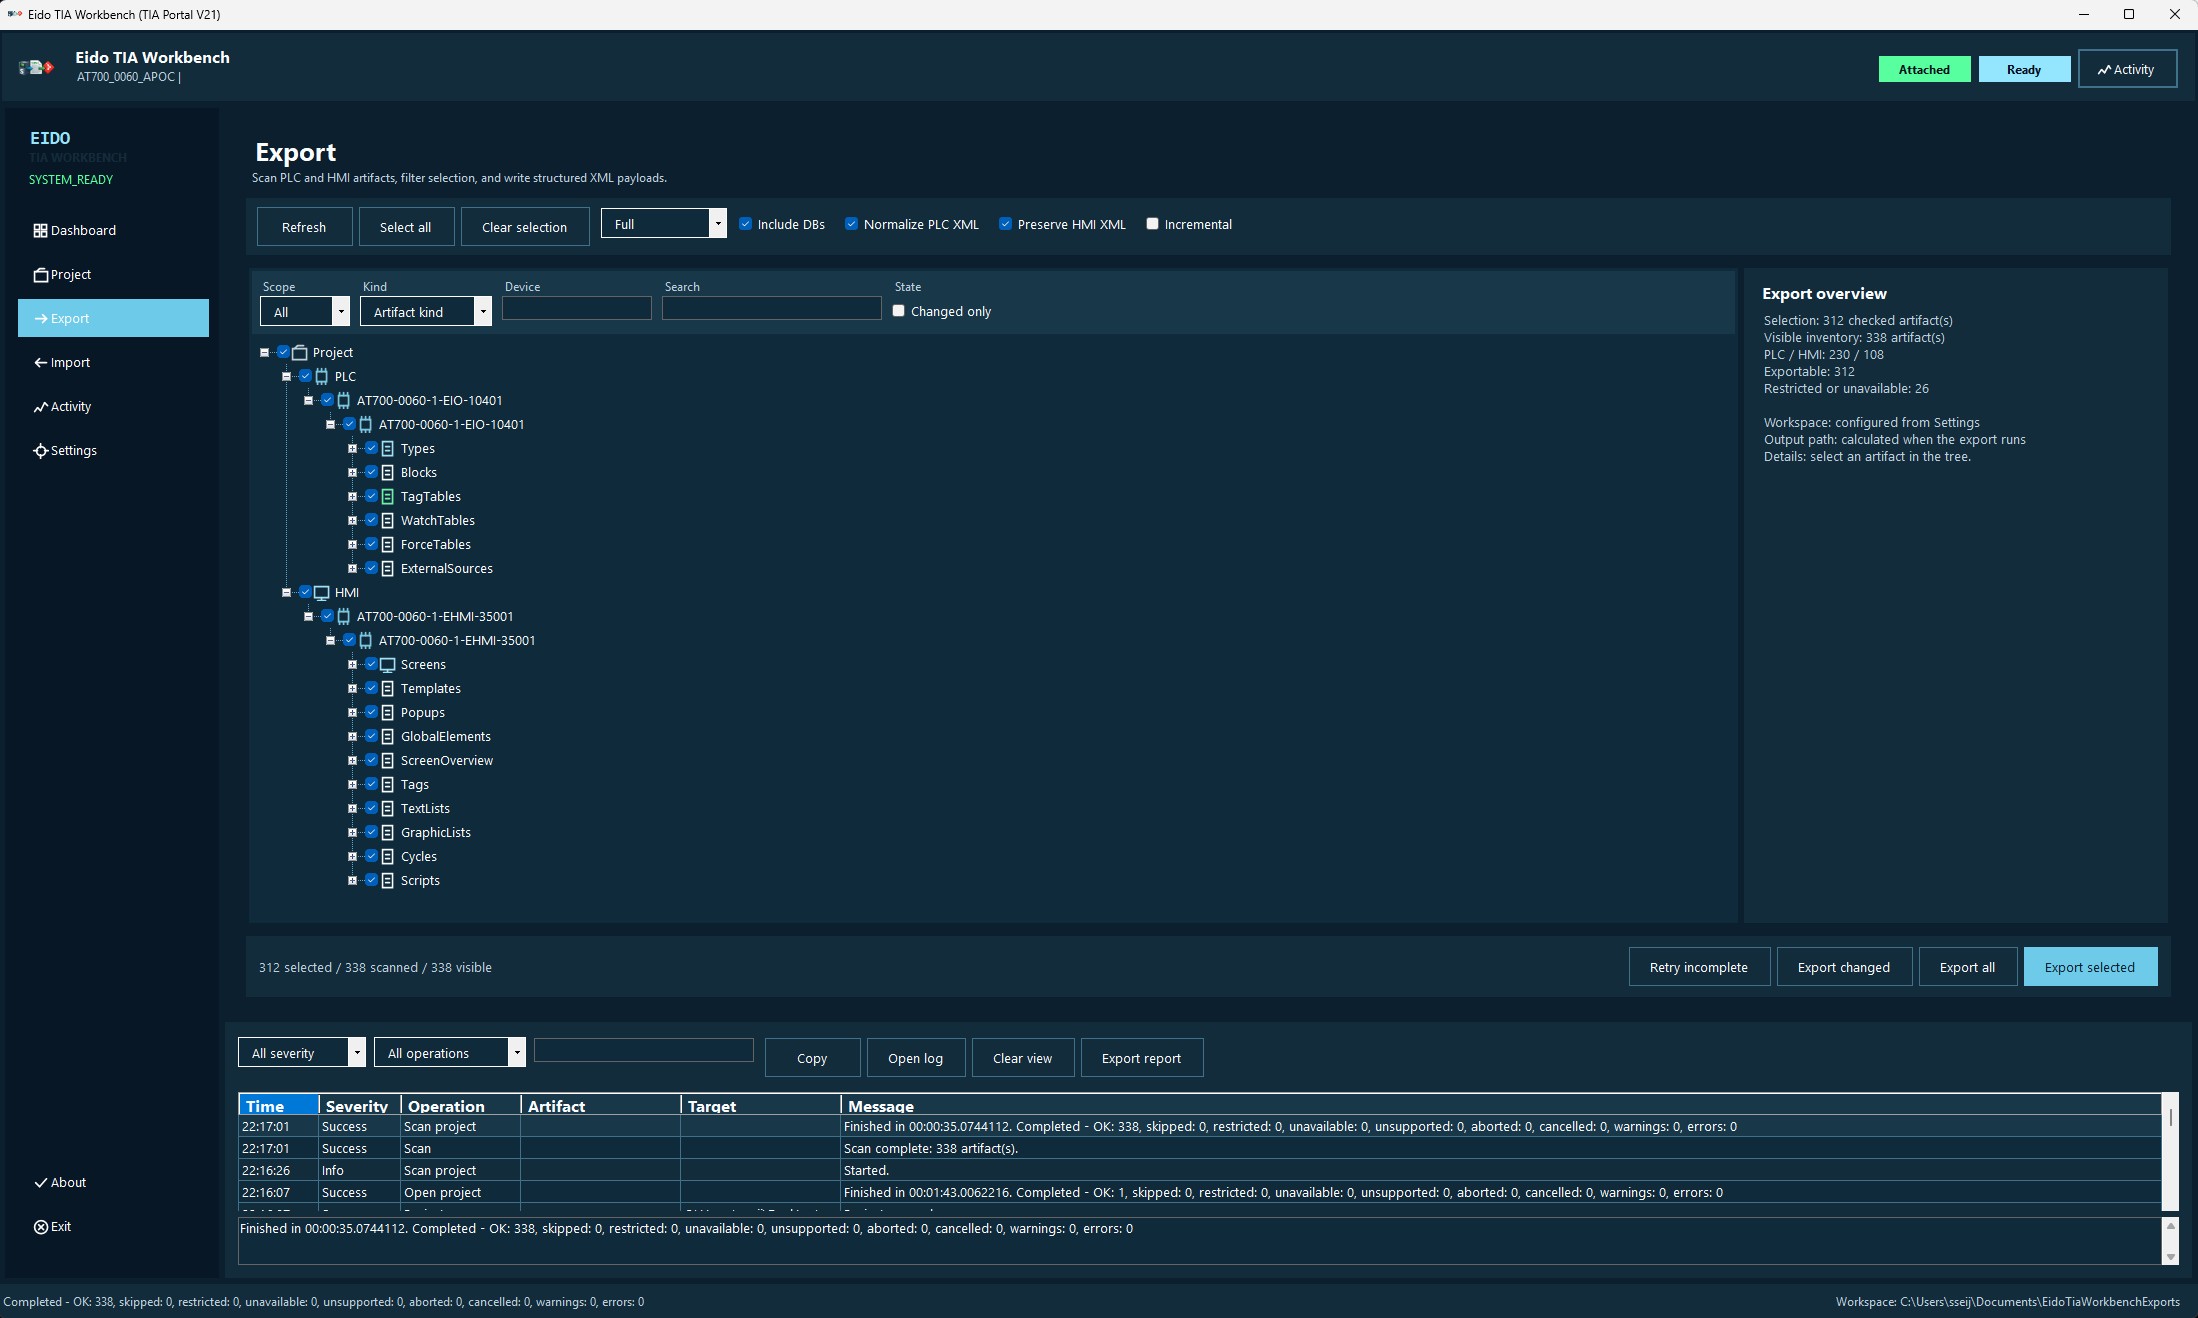Click the first AT700-0060-1-EIO-10401 device icon
2198x1318 pixels.
[x=343, y=401]
